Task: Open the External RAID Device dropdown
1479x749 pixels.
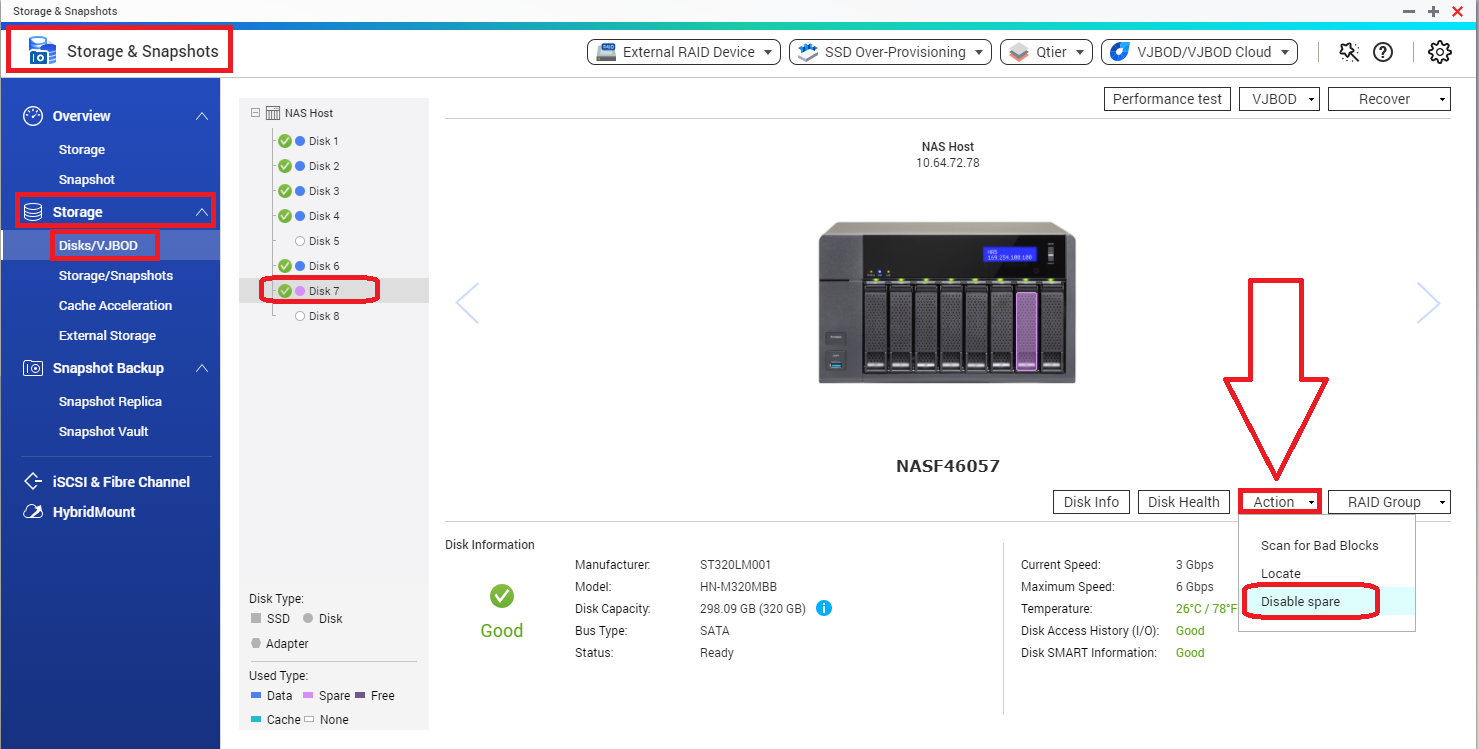Action: 683,52
